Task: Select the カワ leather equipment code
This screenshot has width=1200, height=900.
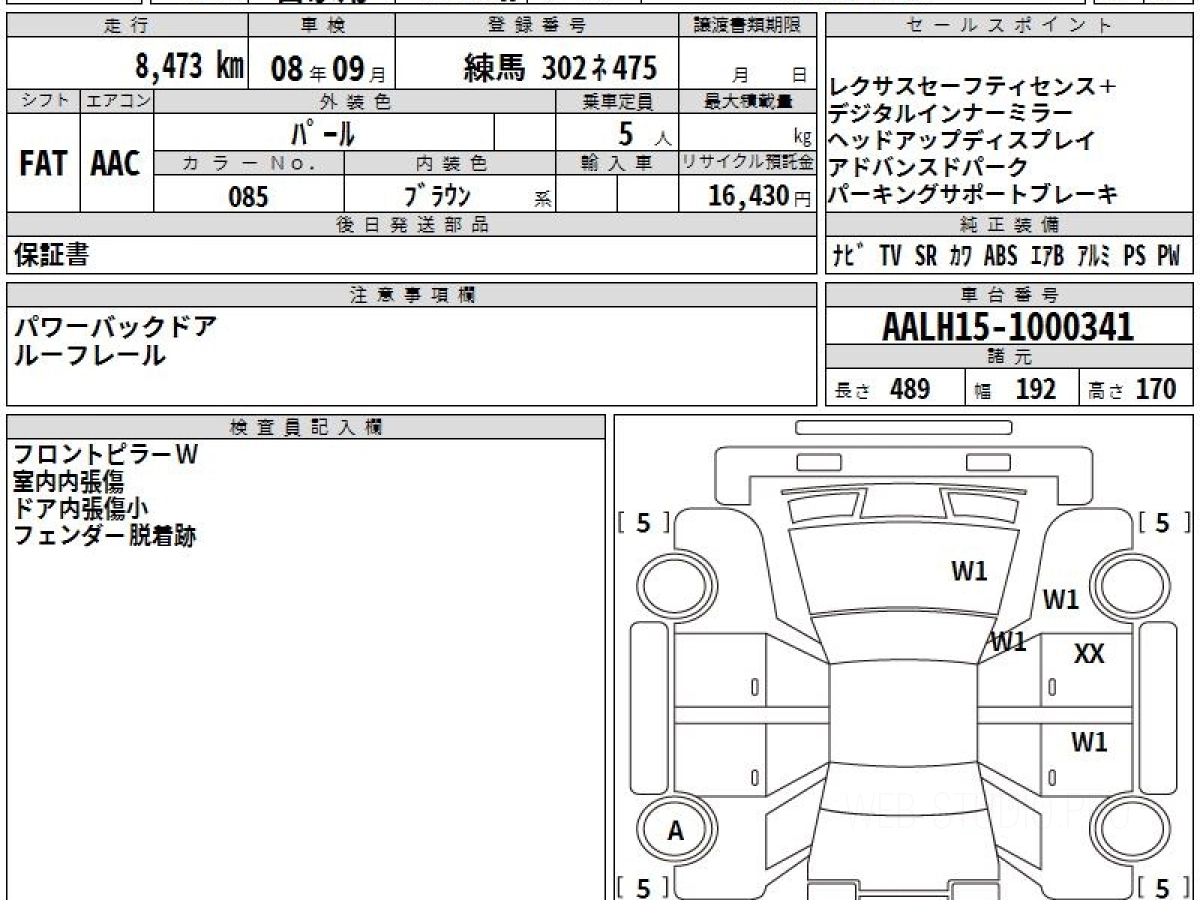Action: [961, 256]
